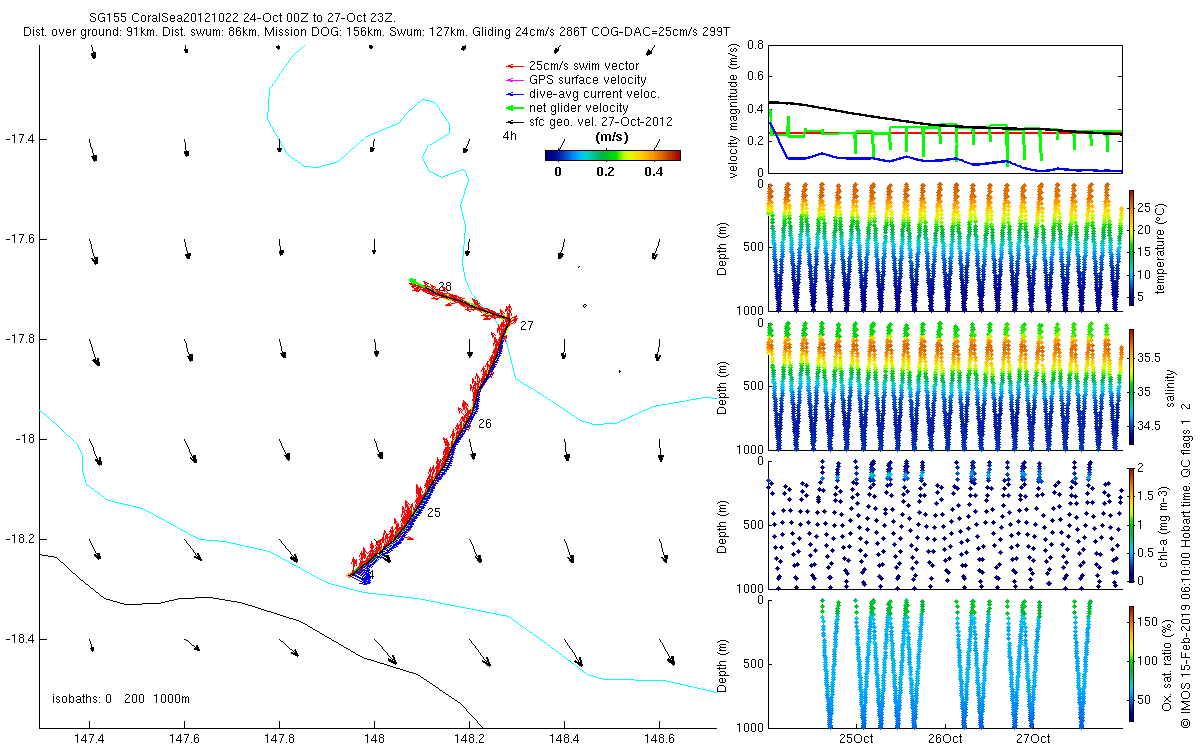This screenshot has width=1200, height=750.
Task: Click the '0.2' tick under the map colorbar
Action: click(x=605, y=171)
